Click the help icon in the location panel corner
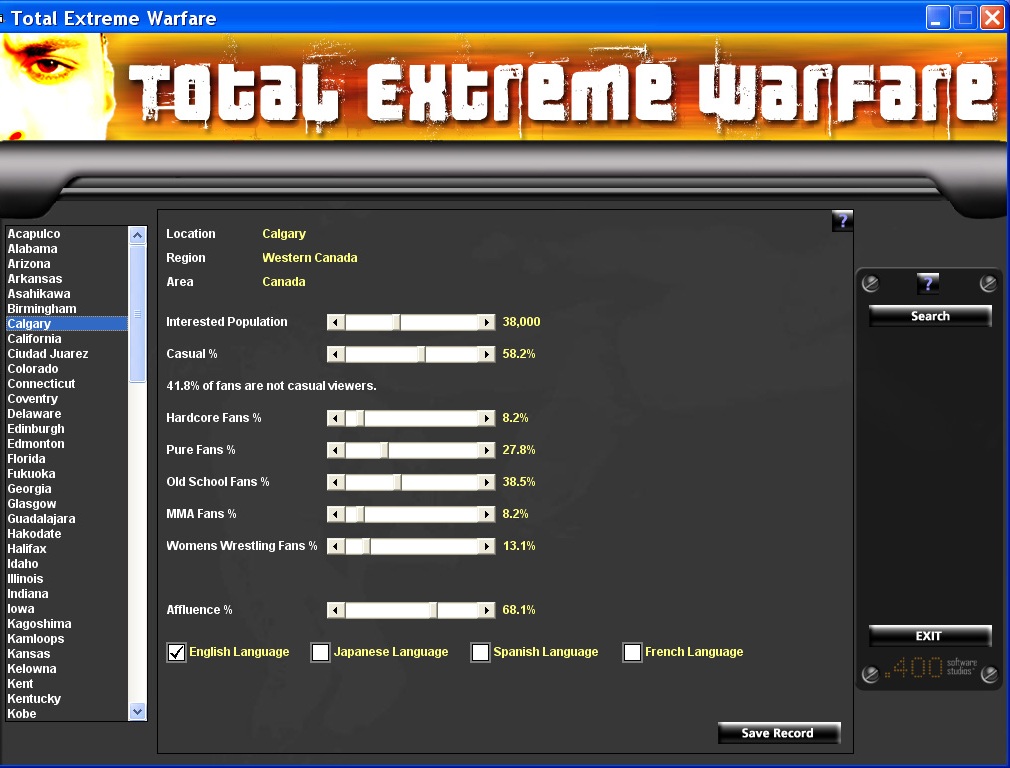 [x=842, y=221]
